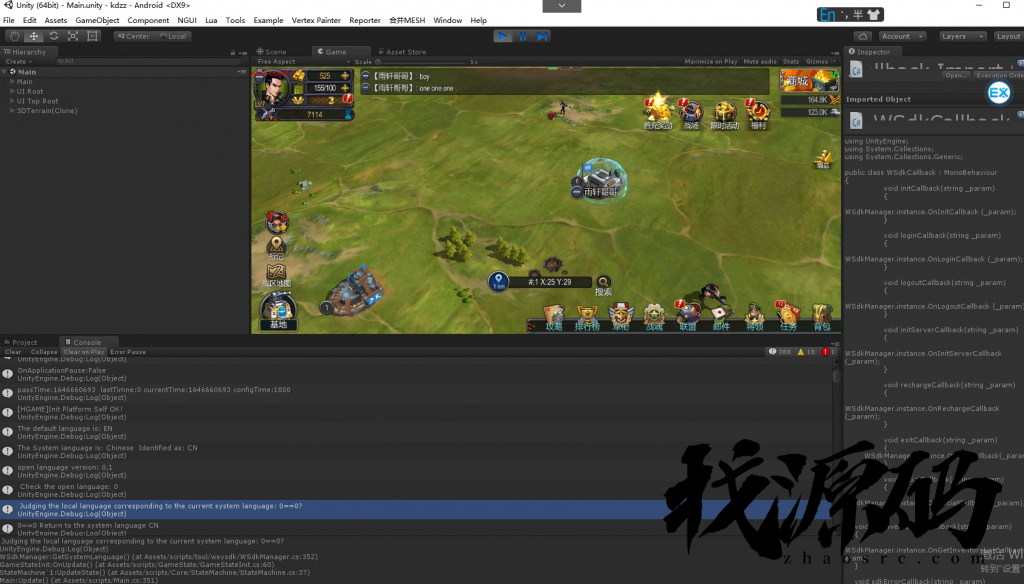Viewport: 1024px width, 584px height.
Task: Select the Scale tool in toolbar
Action: click(73, 37)
